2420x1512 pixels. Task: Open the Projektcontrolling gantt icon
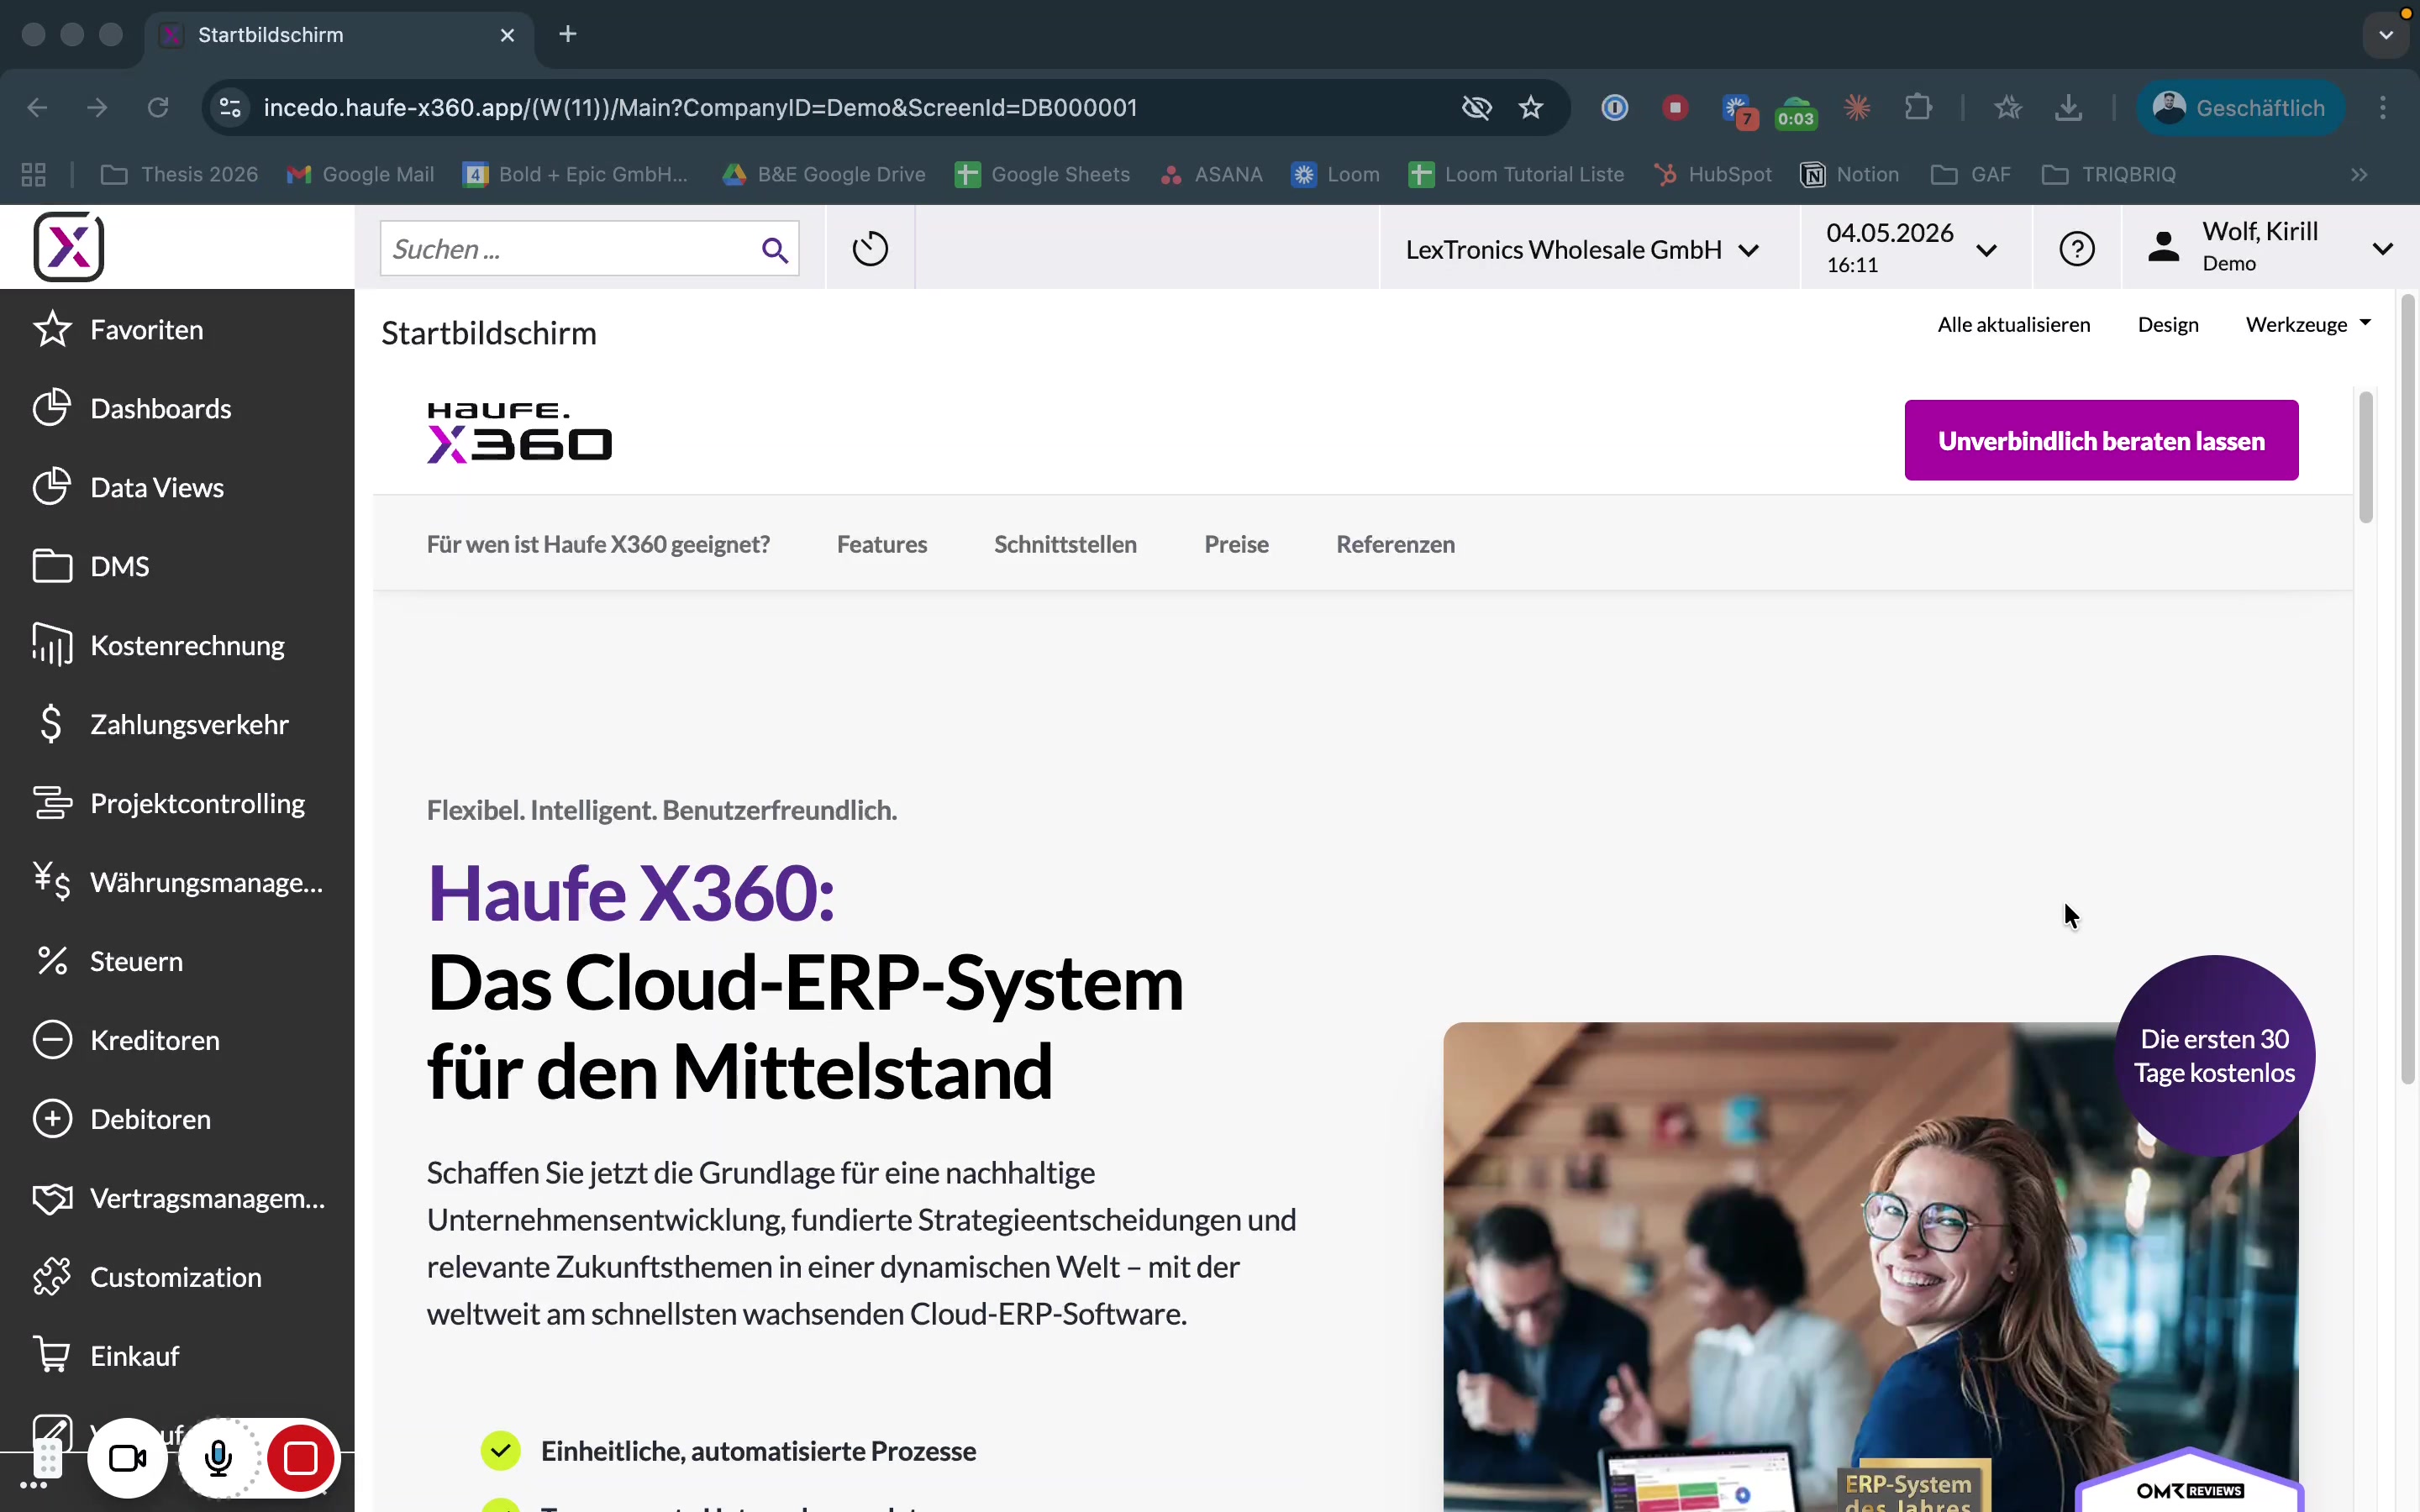52,803
